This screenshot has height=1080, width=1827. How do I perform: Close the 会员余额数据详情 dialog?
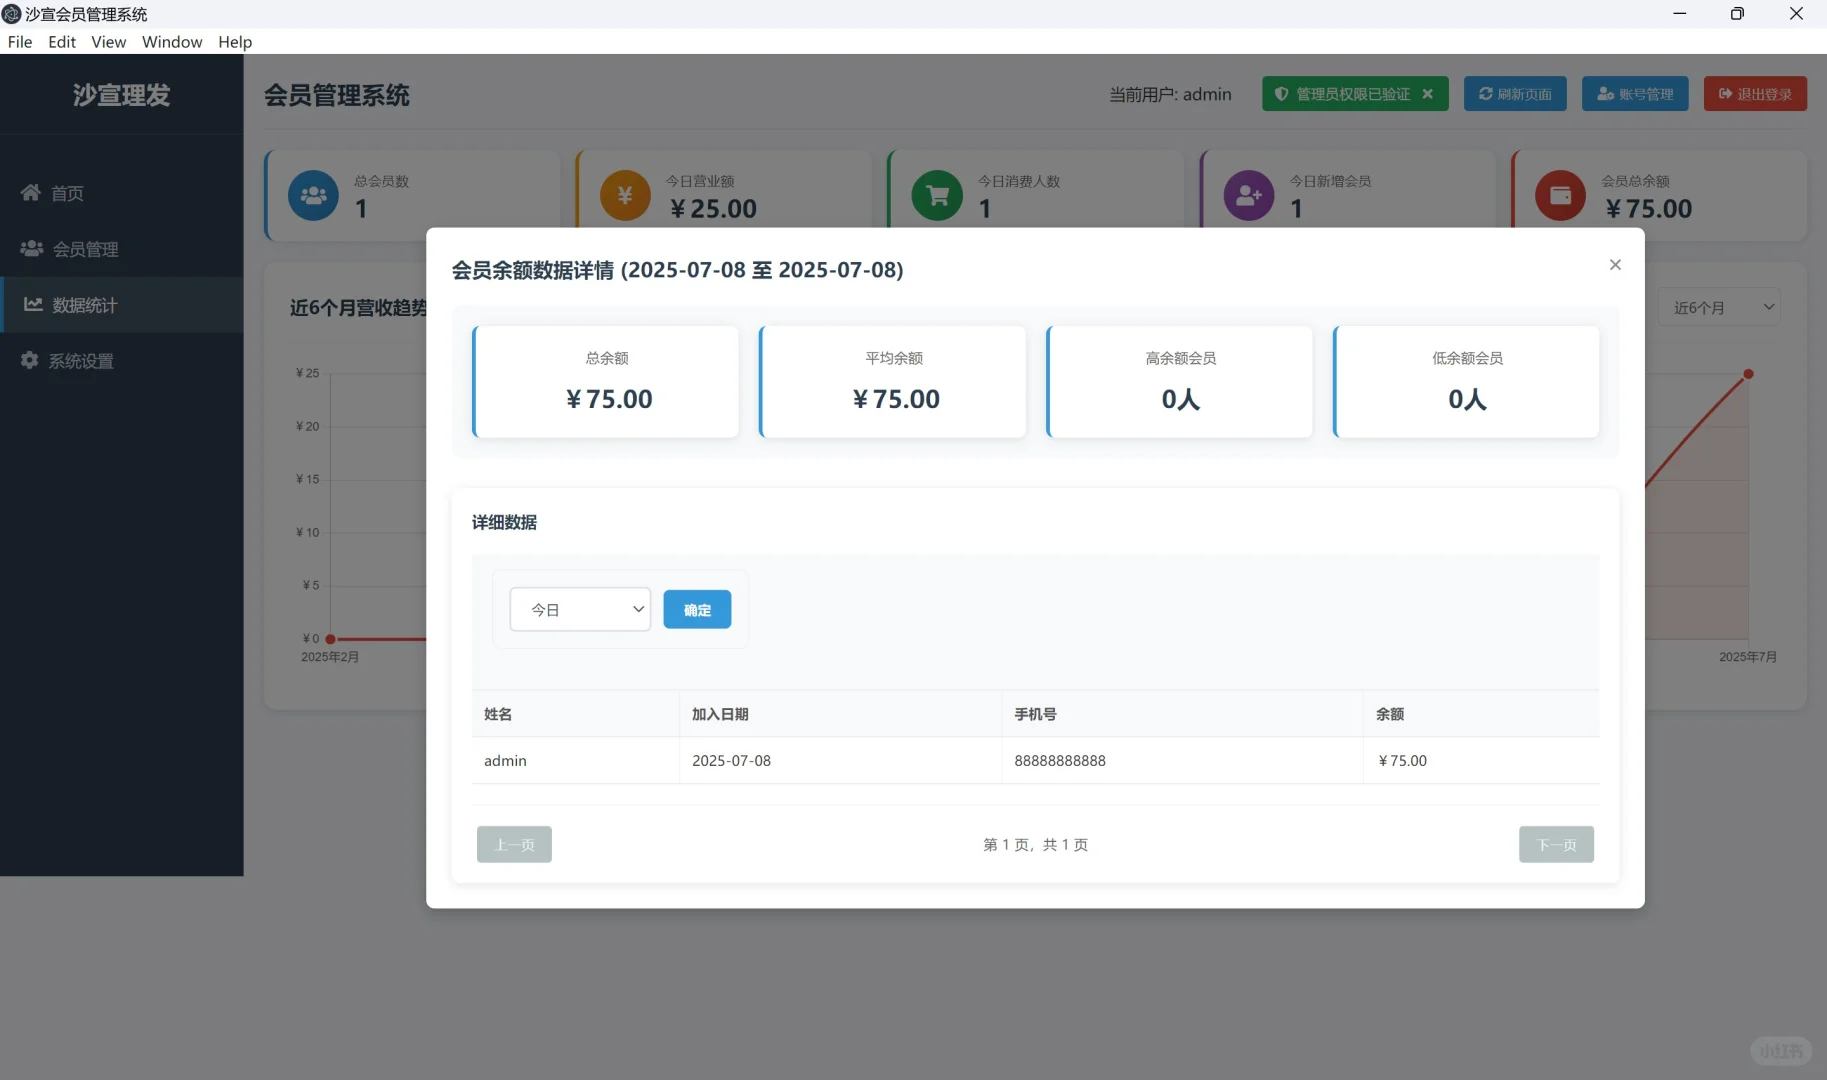(x=1615, y=265)
